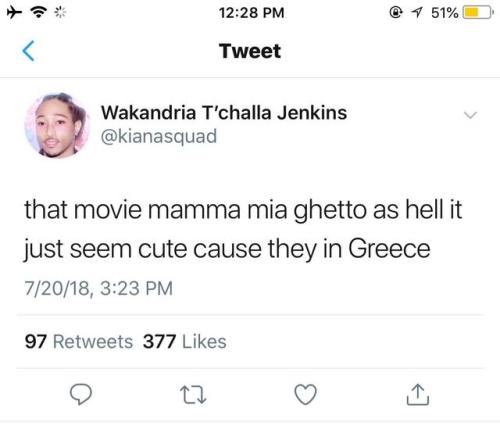This screenshot has height=426, width=500.
Task: Open the reply speech bubble icon
Action: [81, 394]
